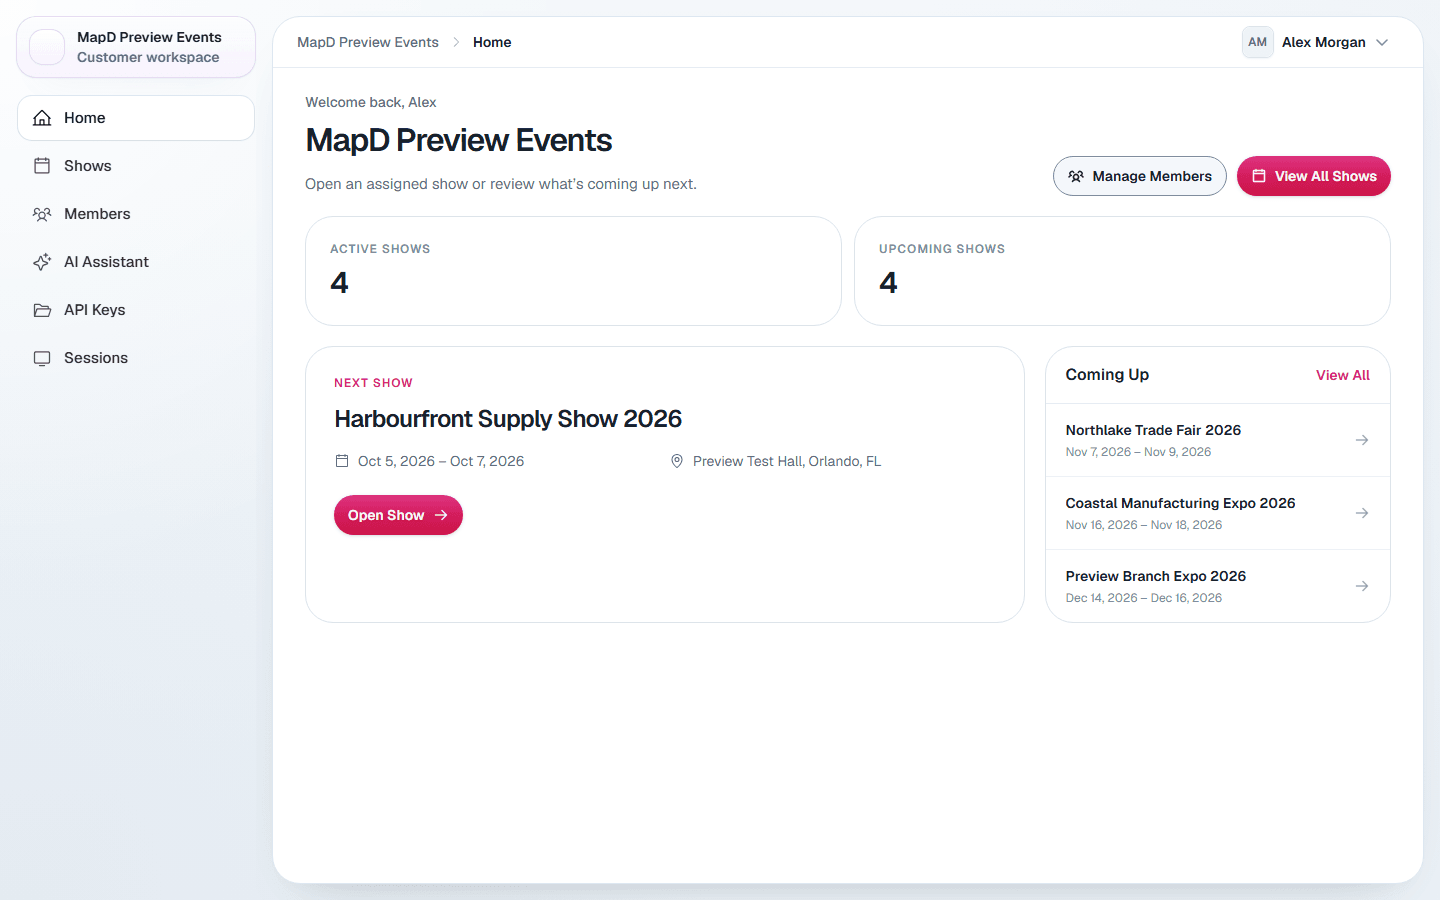Click the View All Shows button
The height and width of the screenshot is (900, 1440).
pyautogui.click(x=1314, y=176)
